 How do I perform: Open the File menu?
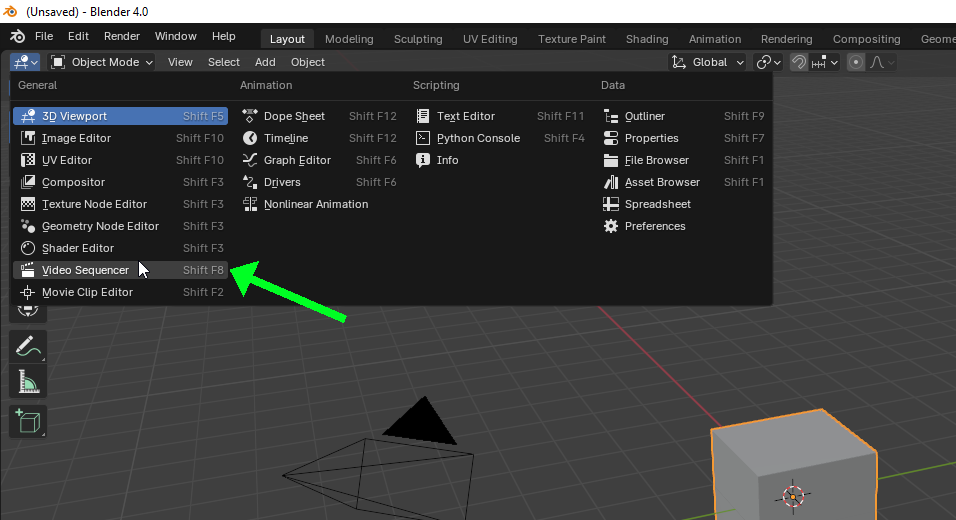[x=44, y=37]
